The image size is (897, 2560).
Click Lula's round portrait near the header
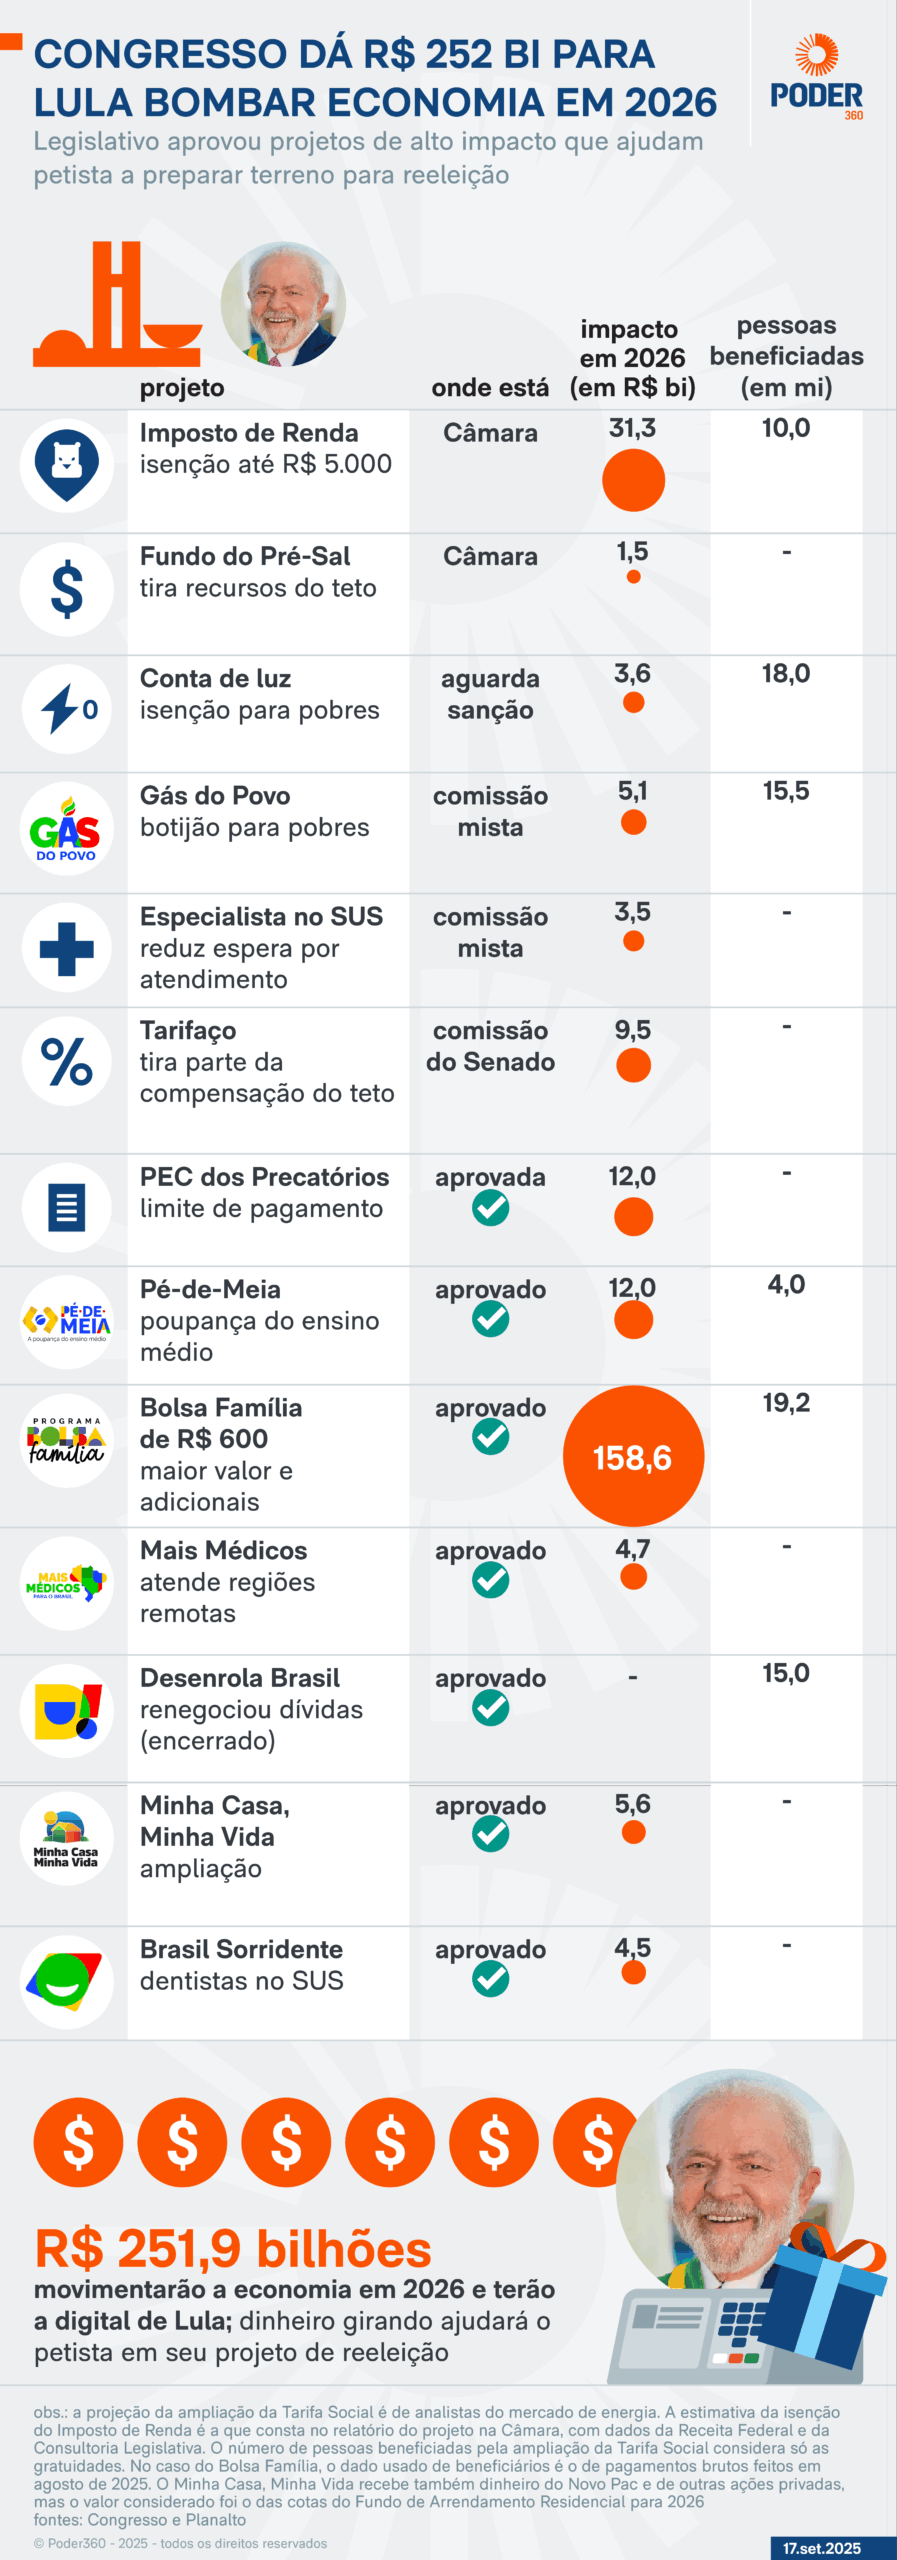coord(283,304)
